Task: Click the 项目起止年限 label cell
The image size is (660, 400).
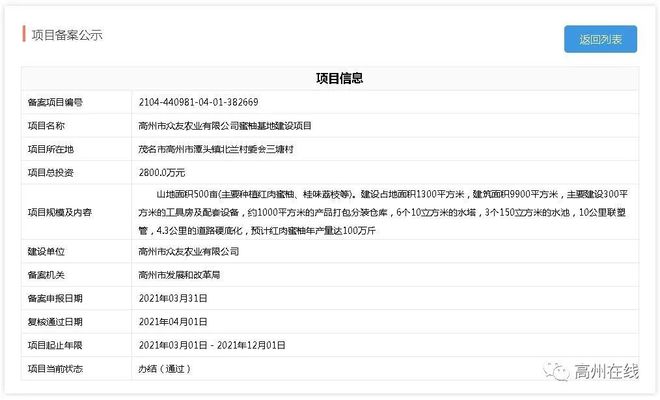Action: coord(77,345)
